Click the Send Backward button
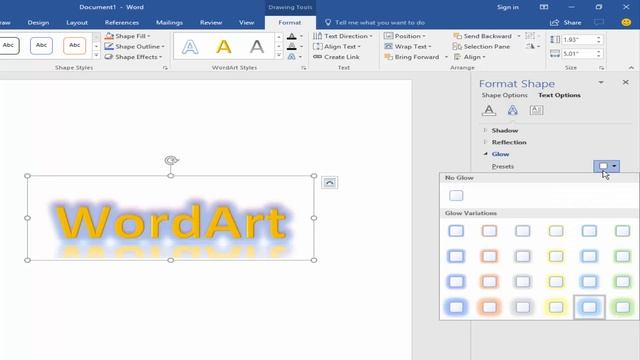640x360 pixels. 482,36
